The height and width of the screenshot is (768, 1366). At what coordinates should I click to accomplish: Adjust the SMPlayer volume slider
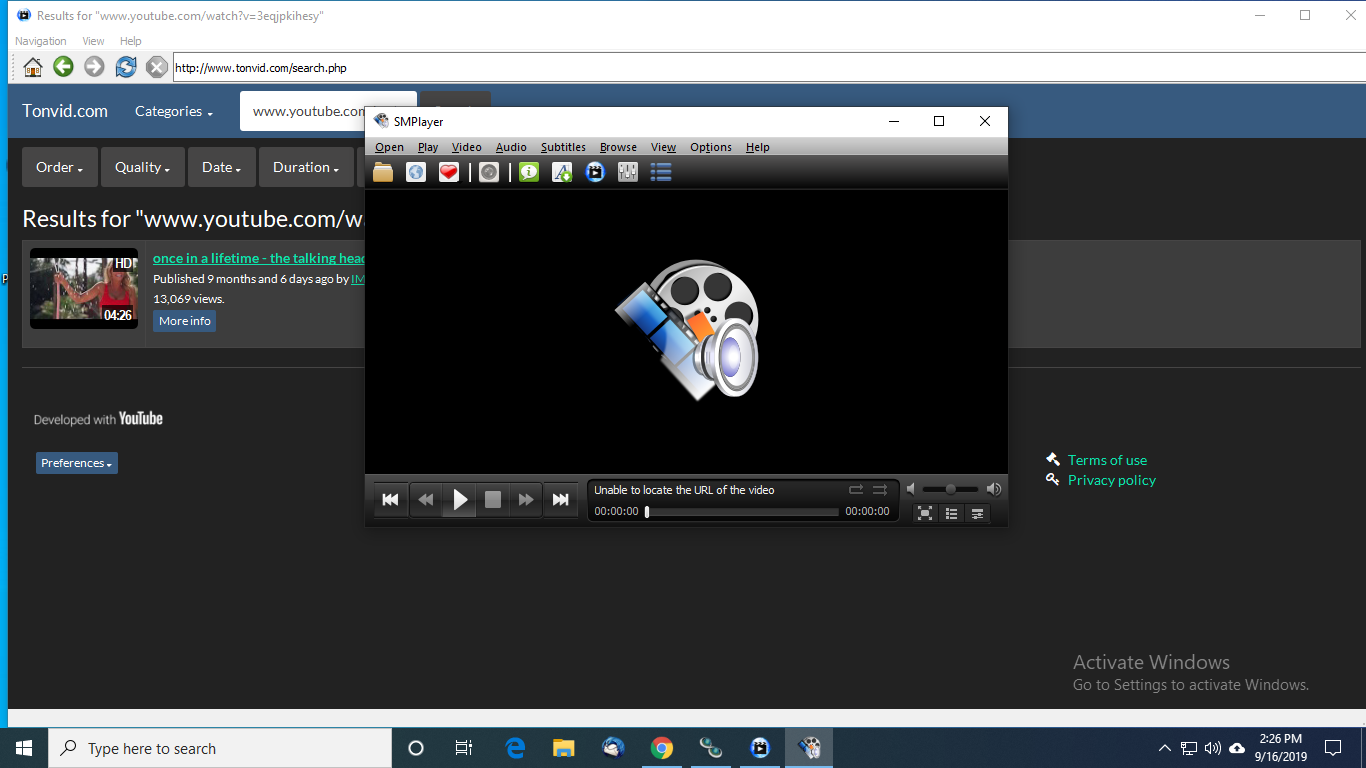pos(950,489)
